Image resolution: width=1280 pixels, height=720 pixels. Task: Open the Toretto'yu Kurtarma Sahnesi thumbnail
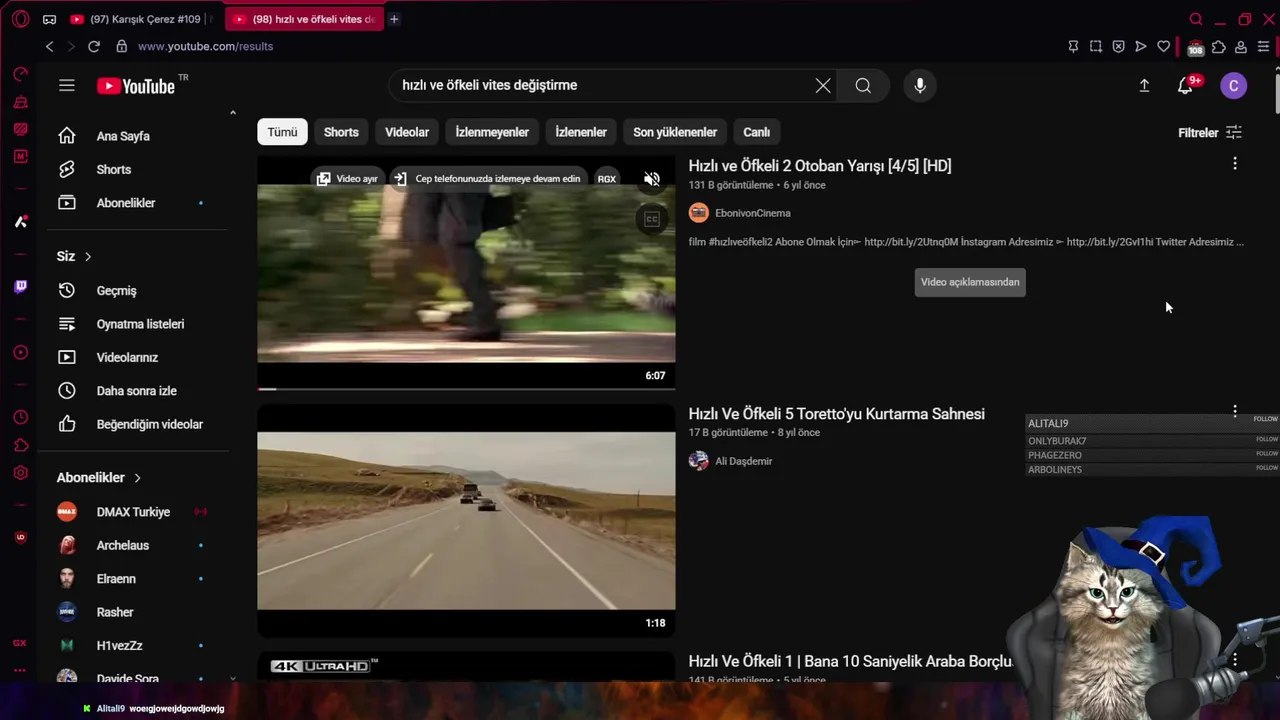click(466, 520)
